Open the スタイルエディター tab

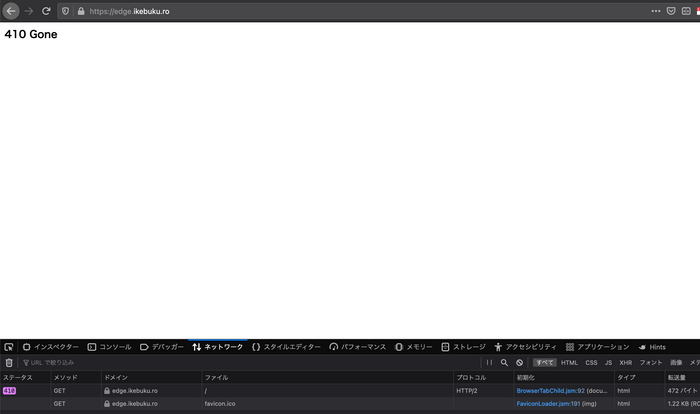coord(286,347)
